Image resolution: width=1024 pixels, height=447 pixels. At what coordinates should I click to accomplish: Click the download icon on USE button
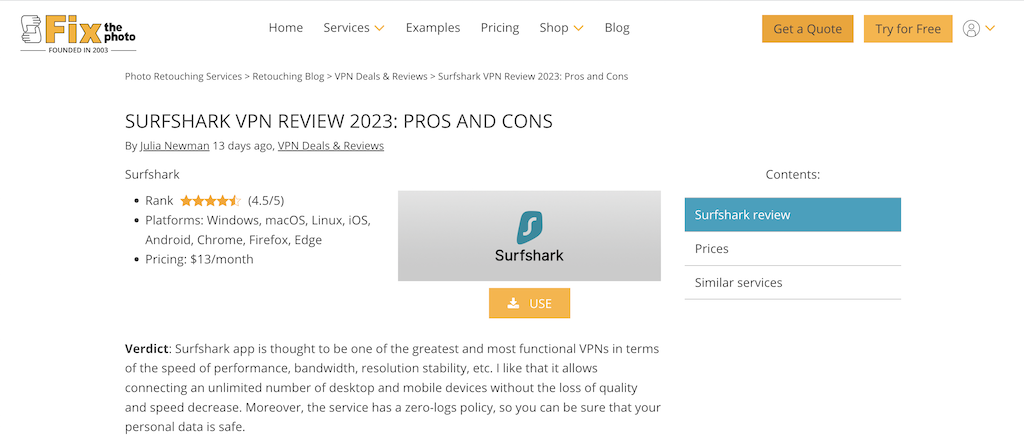tap(514, 303)
